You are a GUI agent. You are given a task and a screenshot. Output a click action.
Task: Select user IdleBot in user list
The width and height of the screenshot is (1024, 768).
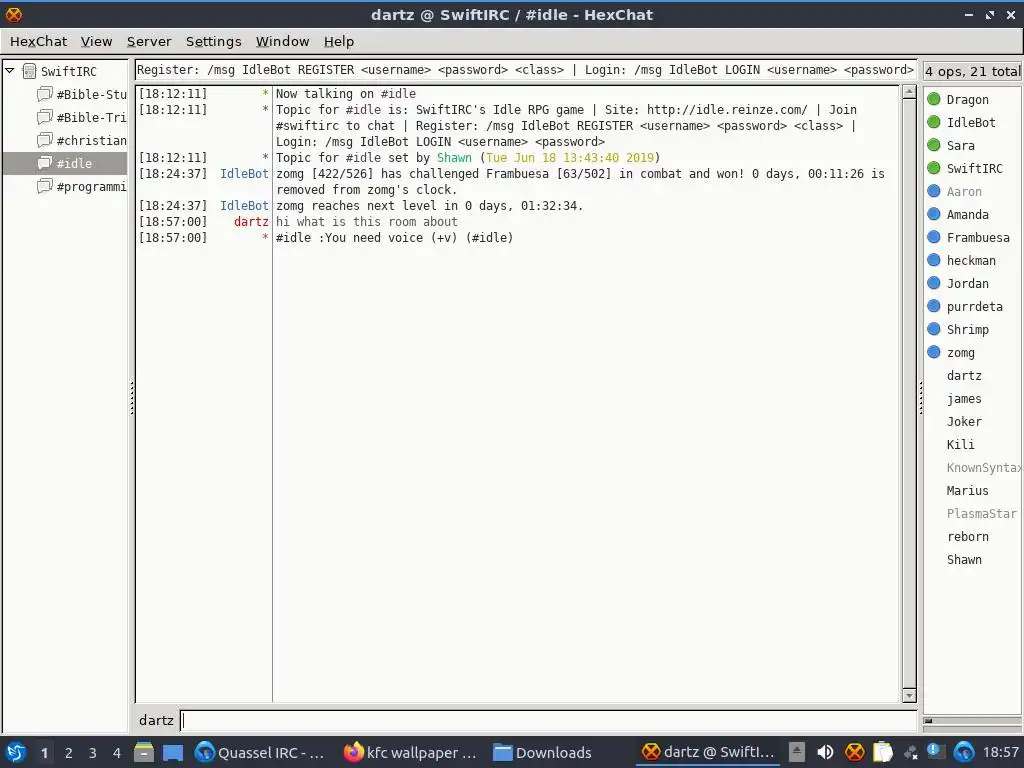pos(971,122)
